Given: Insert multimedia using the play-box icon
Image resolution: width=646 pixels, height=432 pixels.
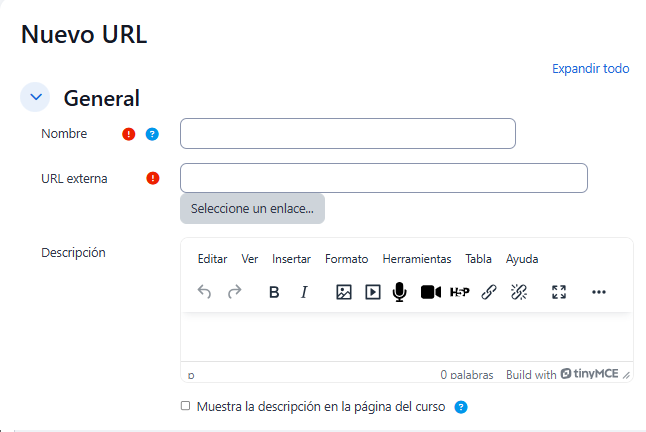Looking at the screenshot, I should tap(373, 292).
